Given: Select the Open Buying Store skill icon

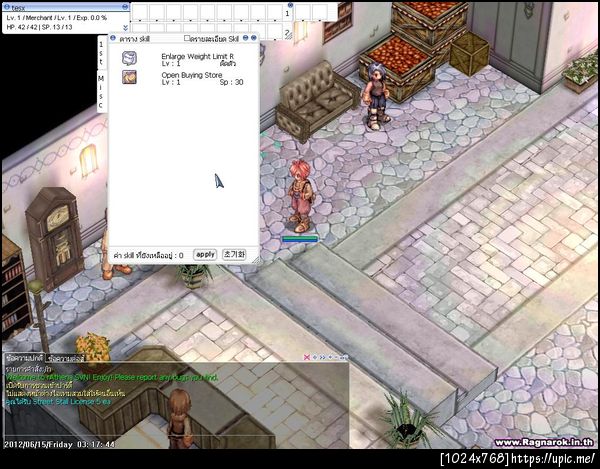Looking at the screenshot, I should coord(129,77).
